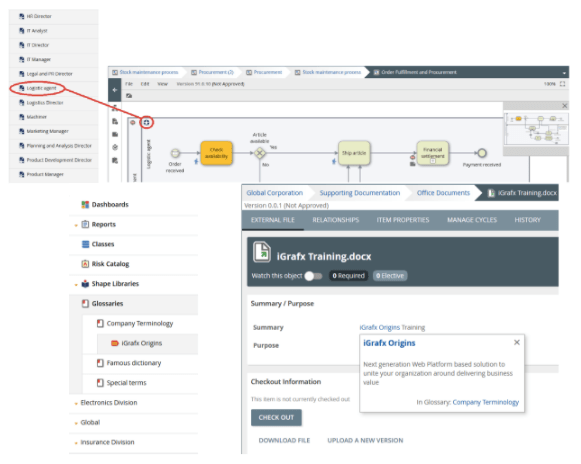
Task: Toggle the Watch this object switch
Action: coord(313,276)
